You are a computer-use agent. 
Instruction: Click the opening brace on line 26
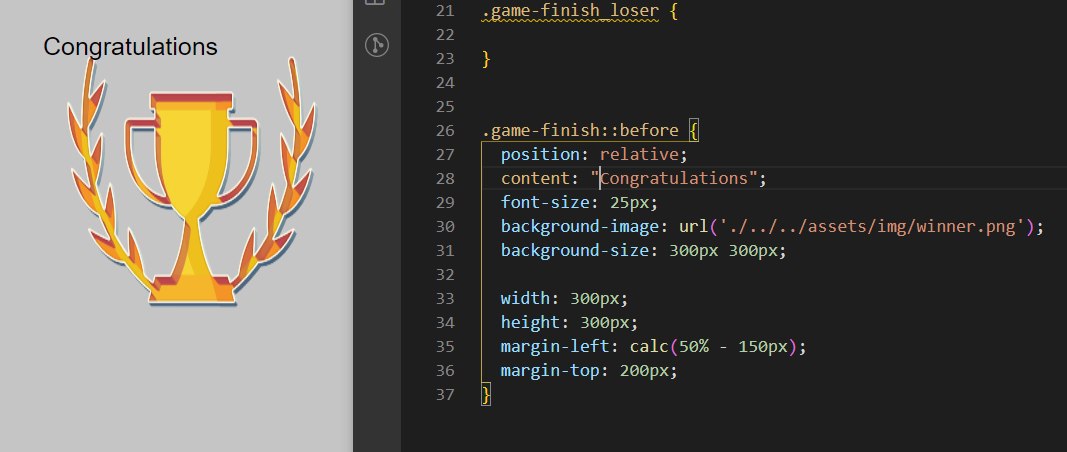694,130
